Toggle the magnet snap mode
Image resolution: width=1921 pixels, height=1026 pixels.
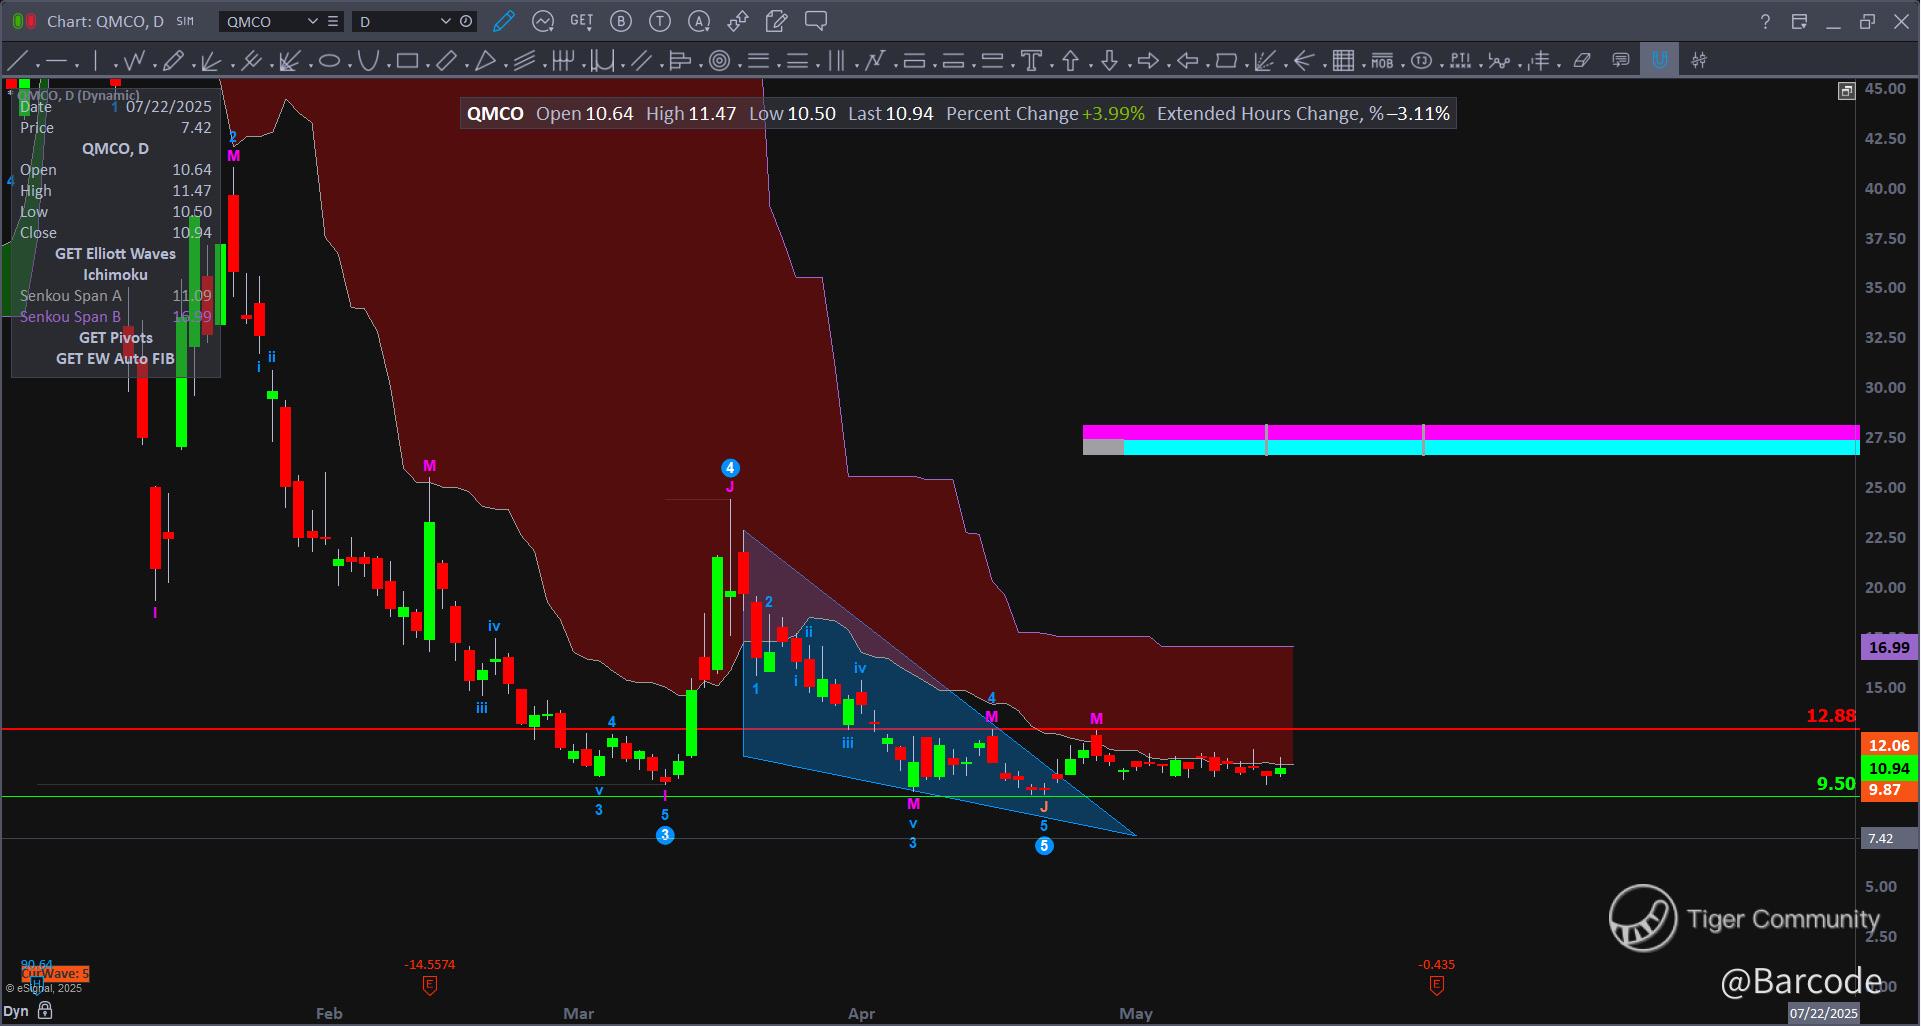[1660, 61]
